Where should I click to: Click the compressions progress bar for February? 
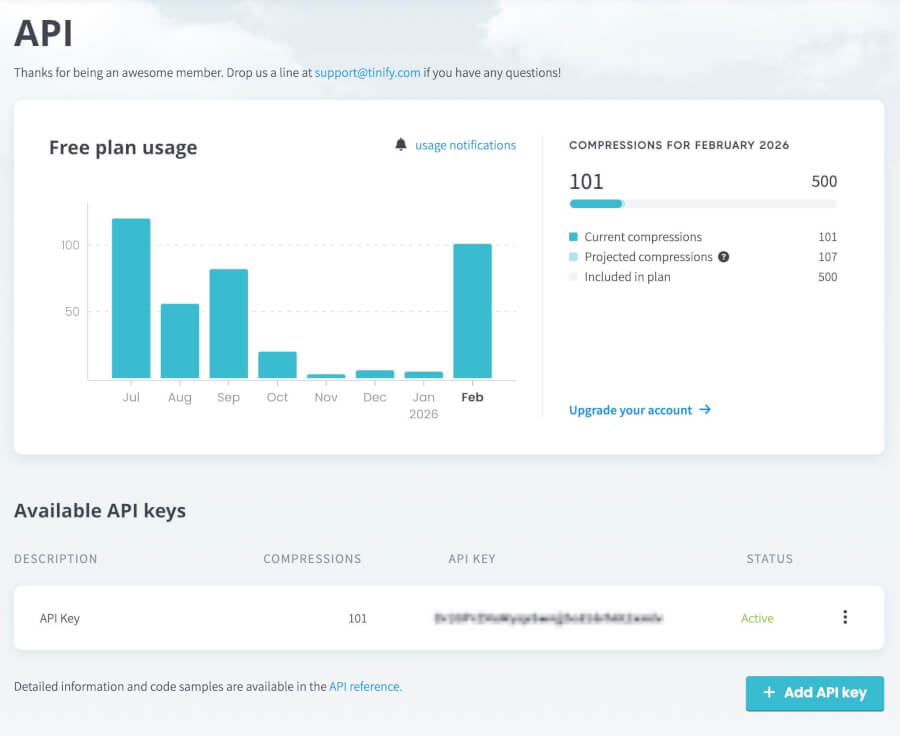[702, 204]
